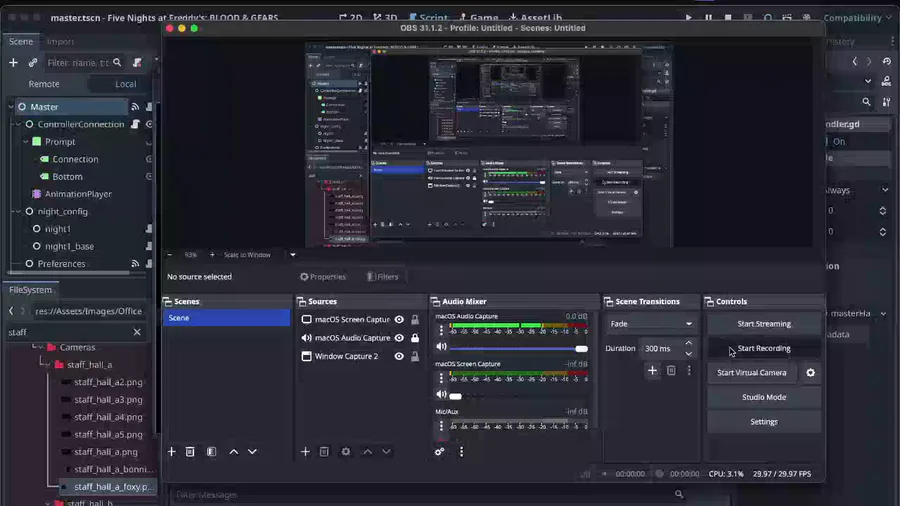Image resolution: width=900 pixels, height=506 pixels.
Task: Click the Filter nodes search field in Godot
Action: pos(84,63)
